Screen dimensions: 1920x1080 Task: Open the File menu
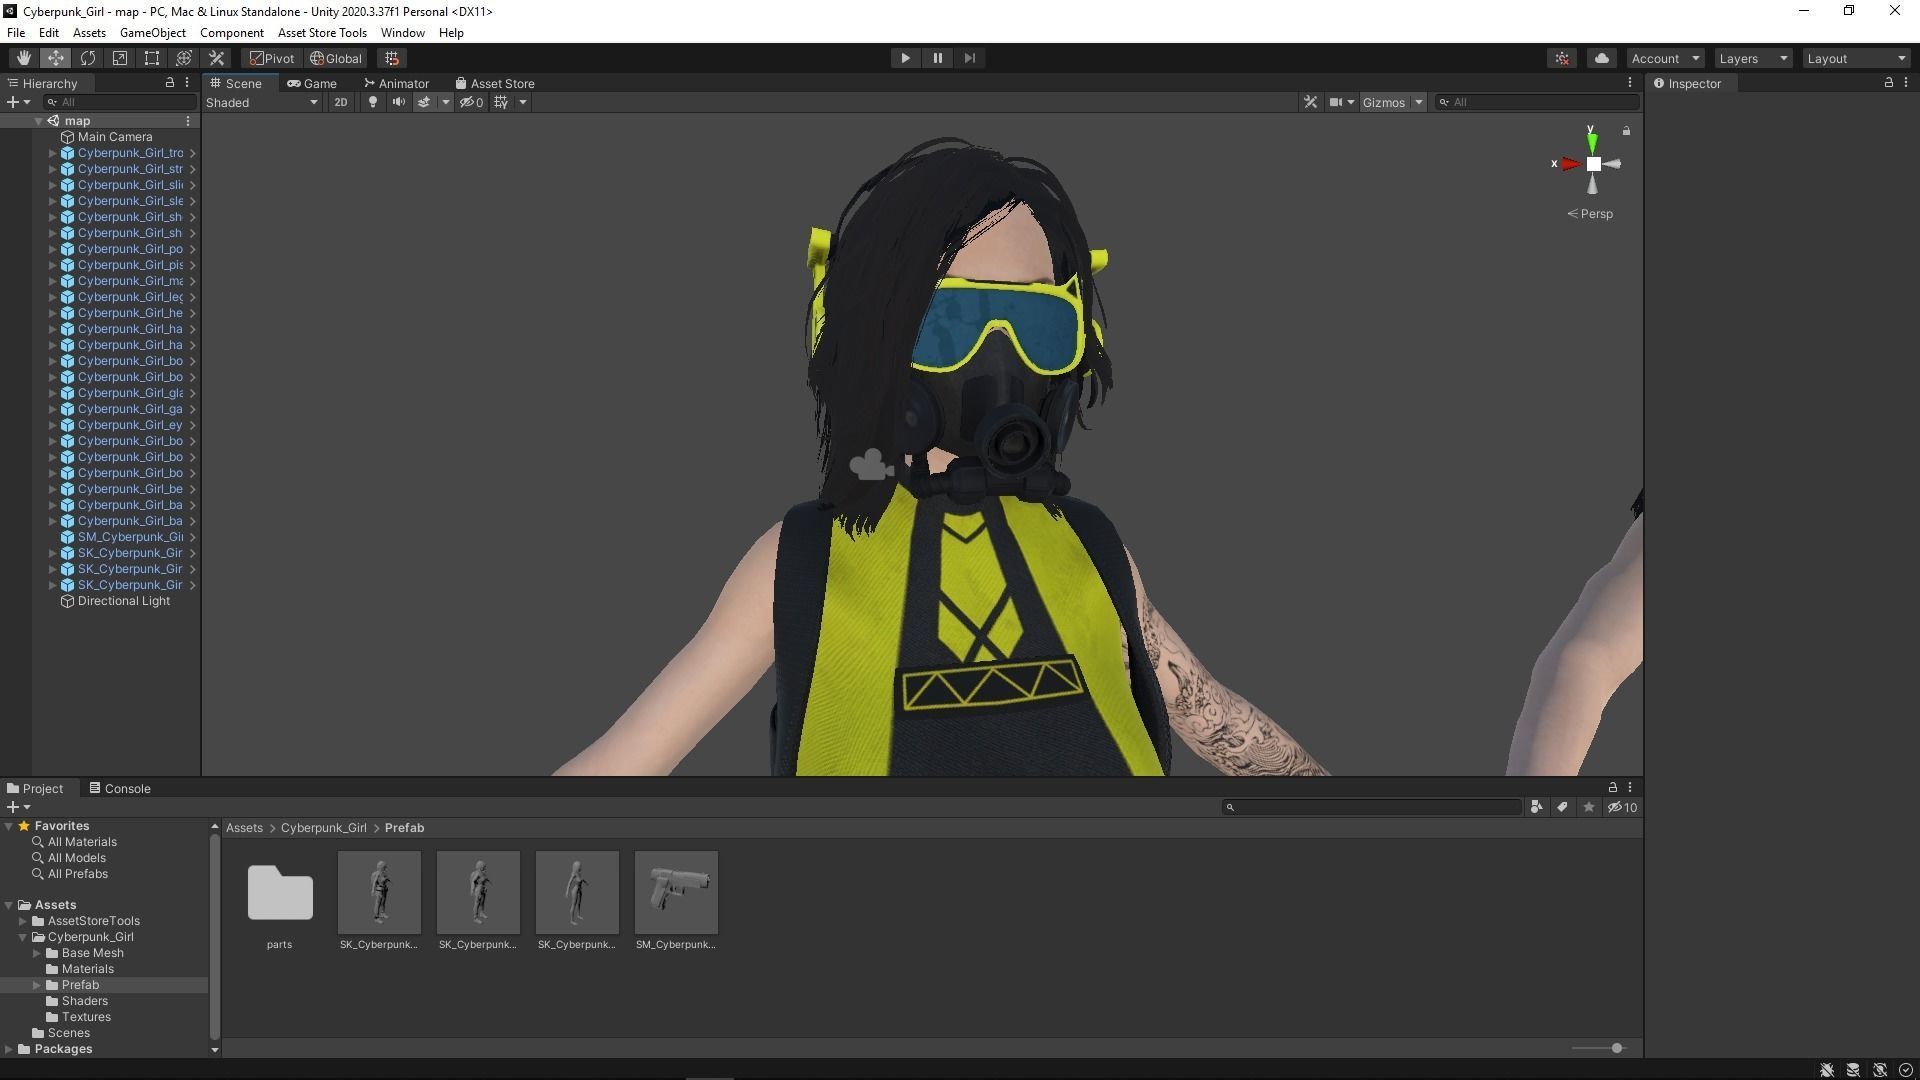[x=16, y=32]
